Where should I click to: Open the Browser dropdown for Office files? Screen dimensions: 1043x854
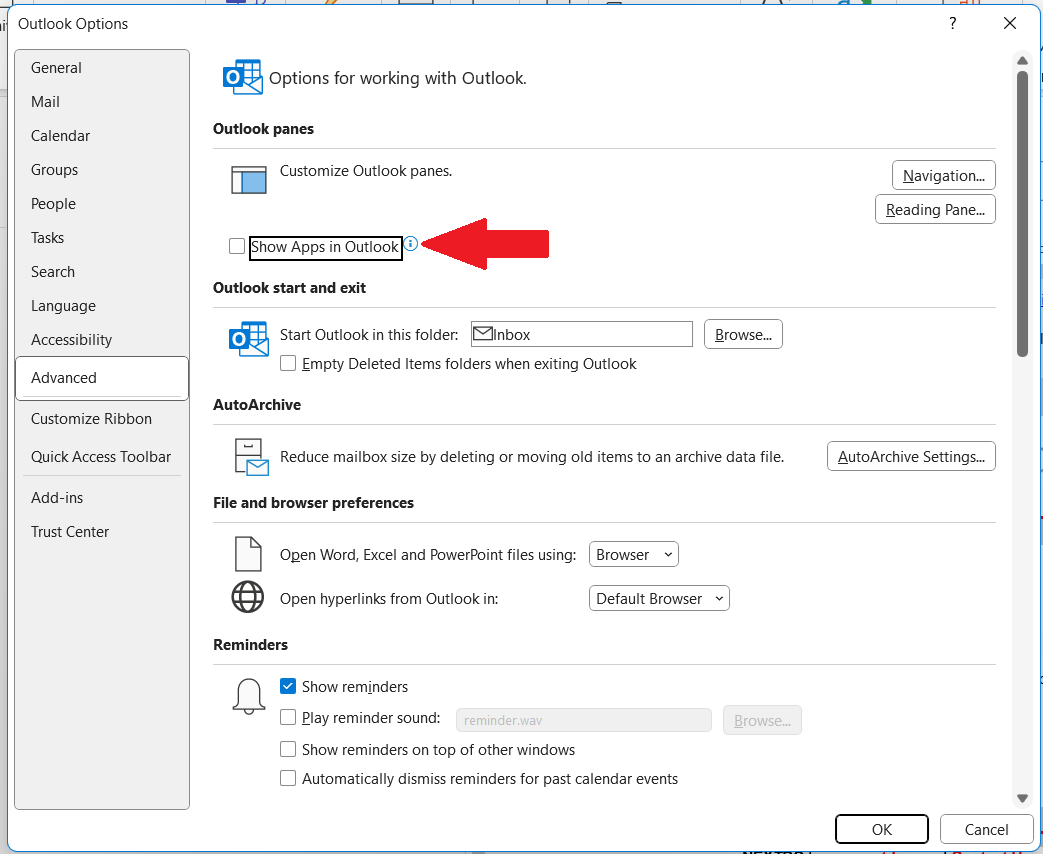pos(633,554)
